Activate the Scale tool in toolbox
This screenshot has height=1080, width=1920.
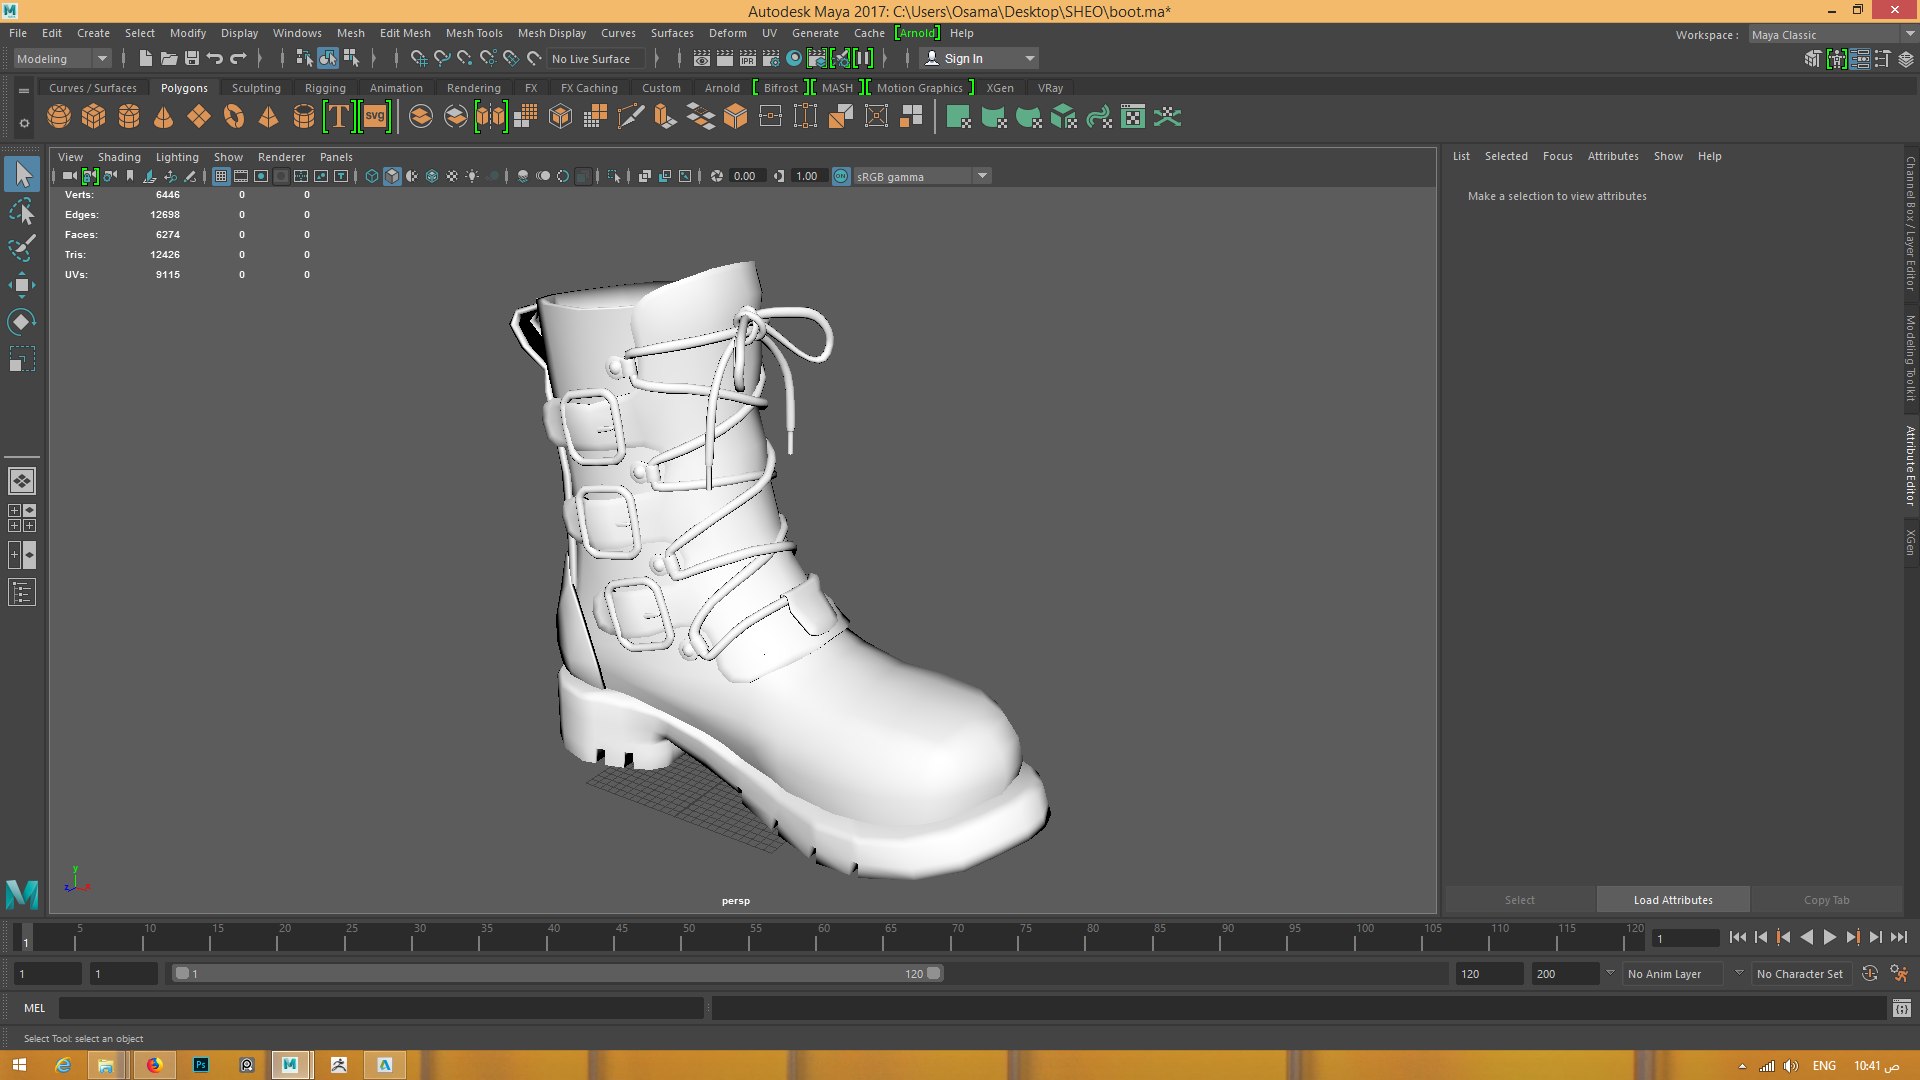pyautogui.click(x=22, y=359)
